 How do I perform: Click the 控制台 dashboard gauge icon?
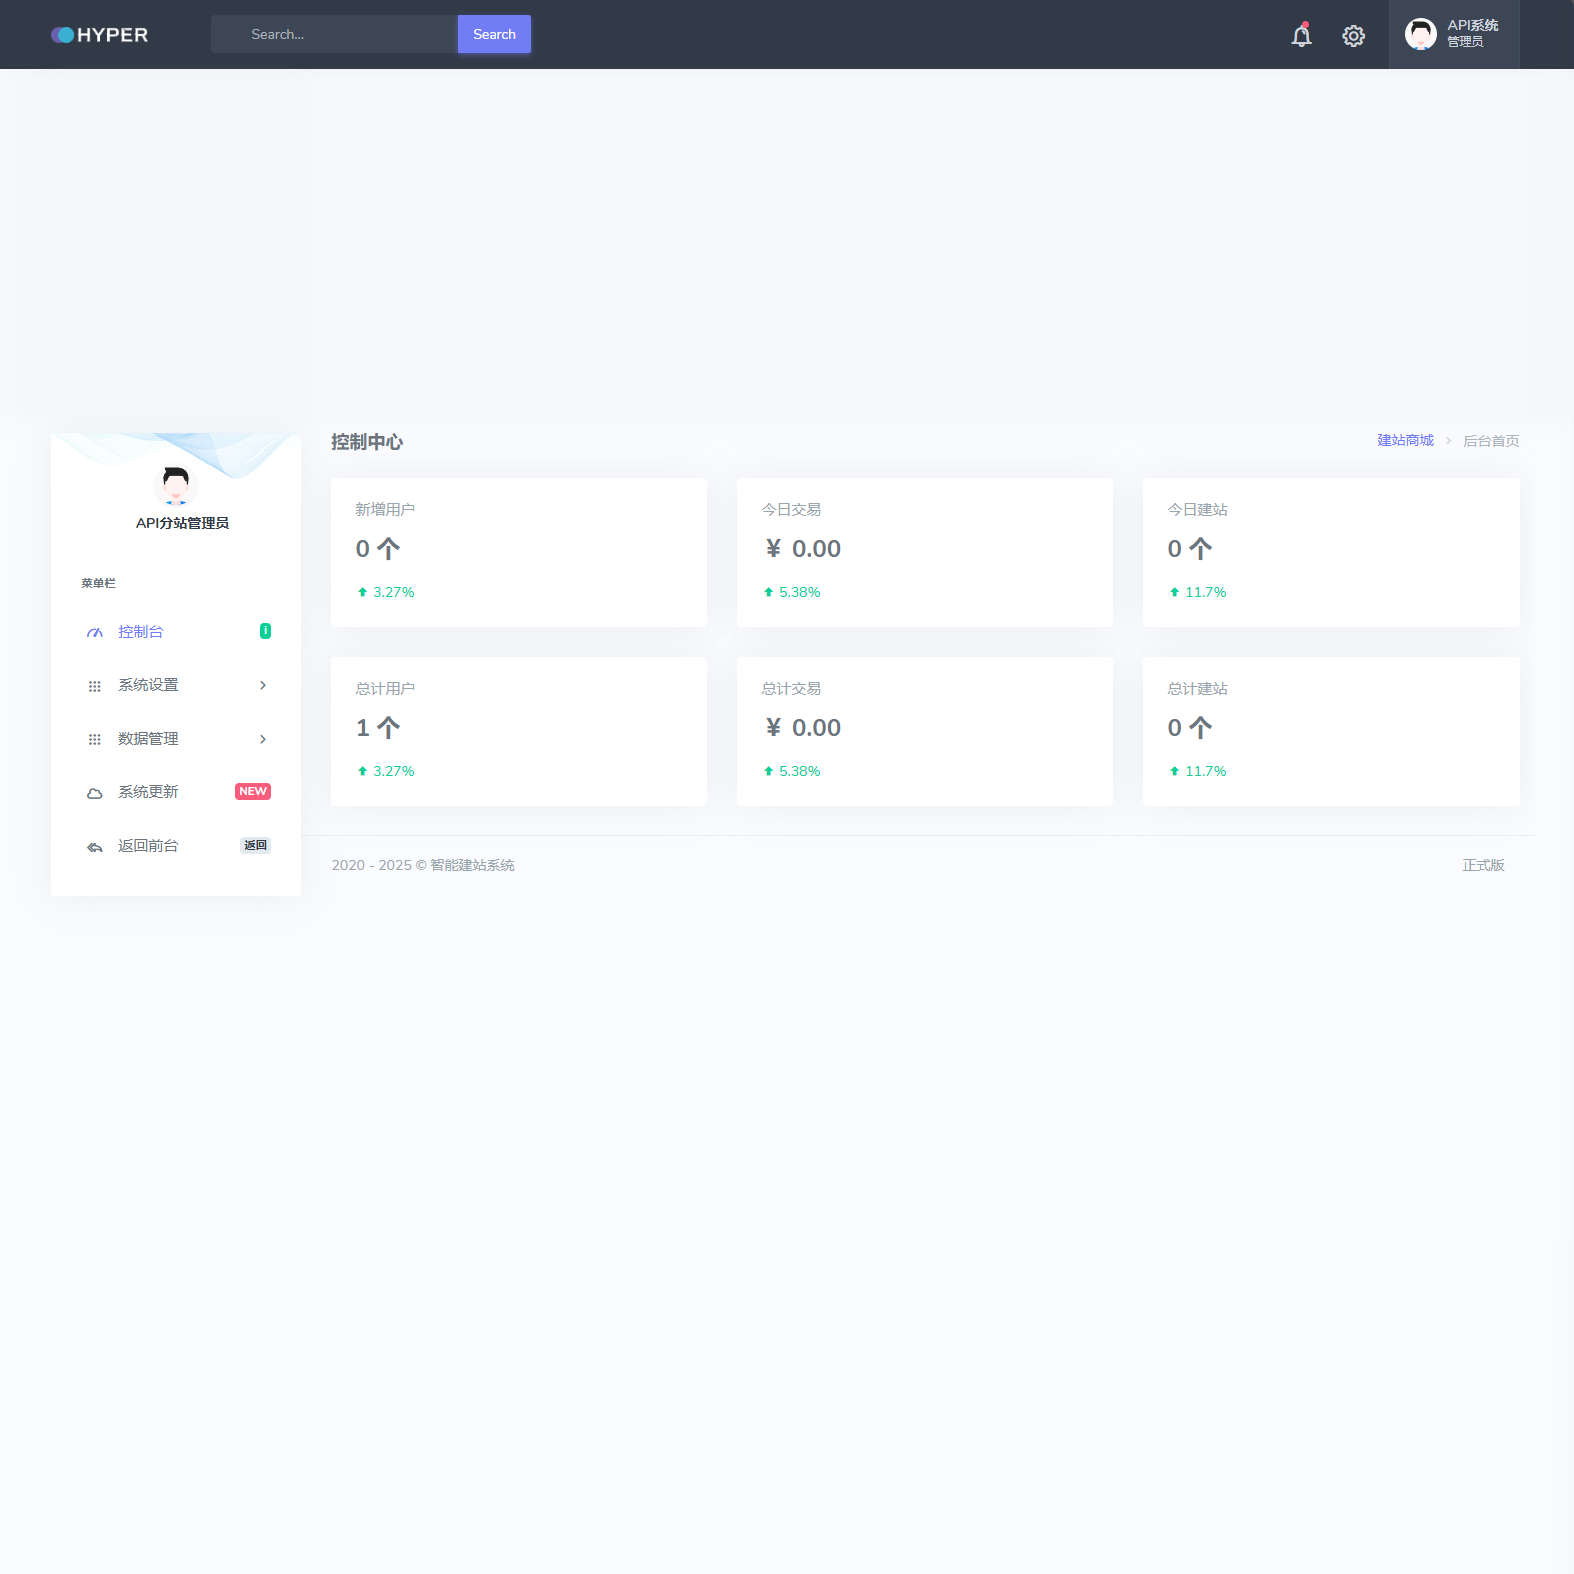(95, 633)
